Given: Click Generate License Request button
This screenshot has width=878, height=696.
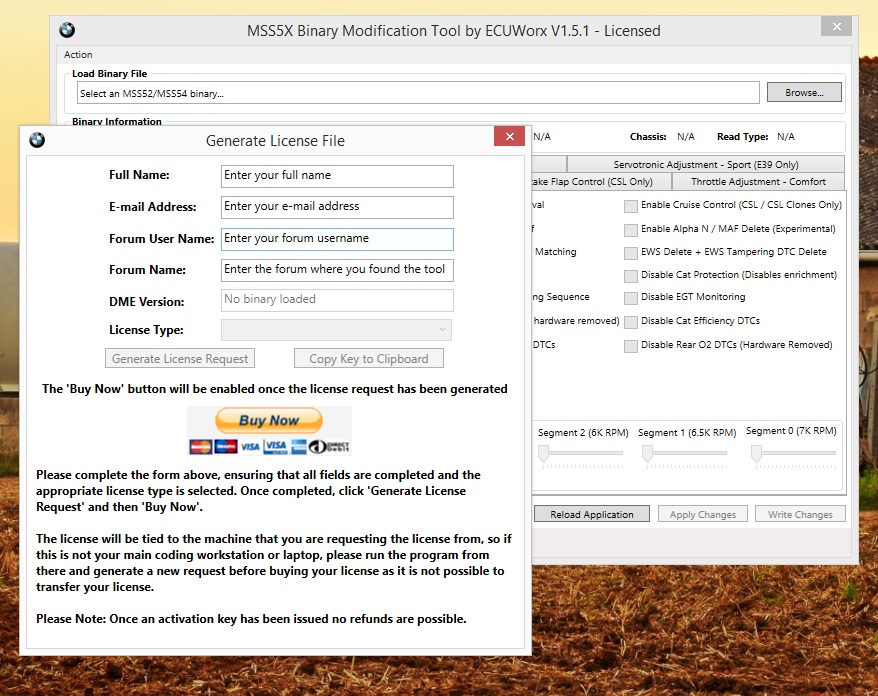Looking at the screenshot, I should tap(180, 358).
